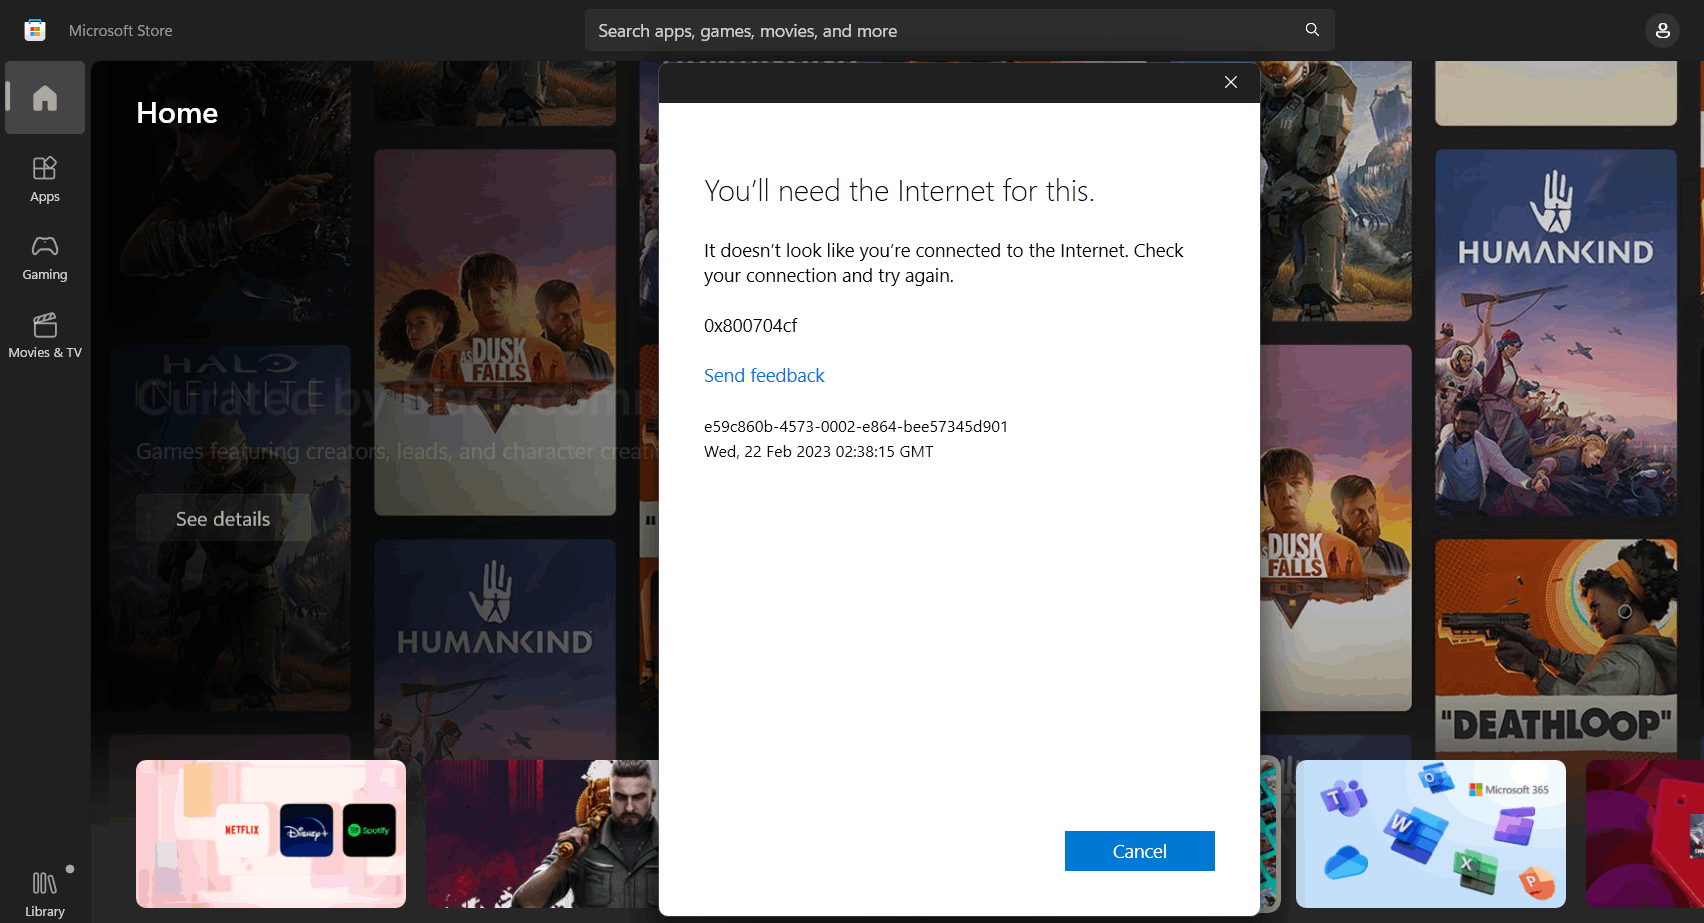Image resolution: width=1704 pixels, height=923 pixels.
Task: Open the Library in the sidebar
Action: pos(45,893)
